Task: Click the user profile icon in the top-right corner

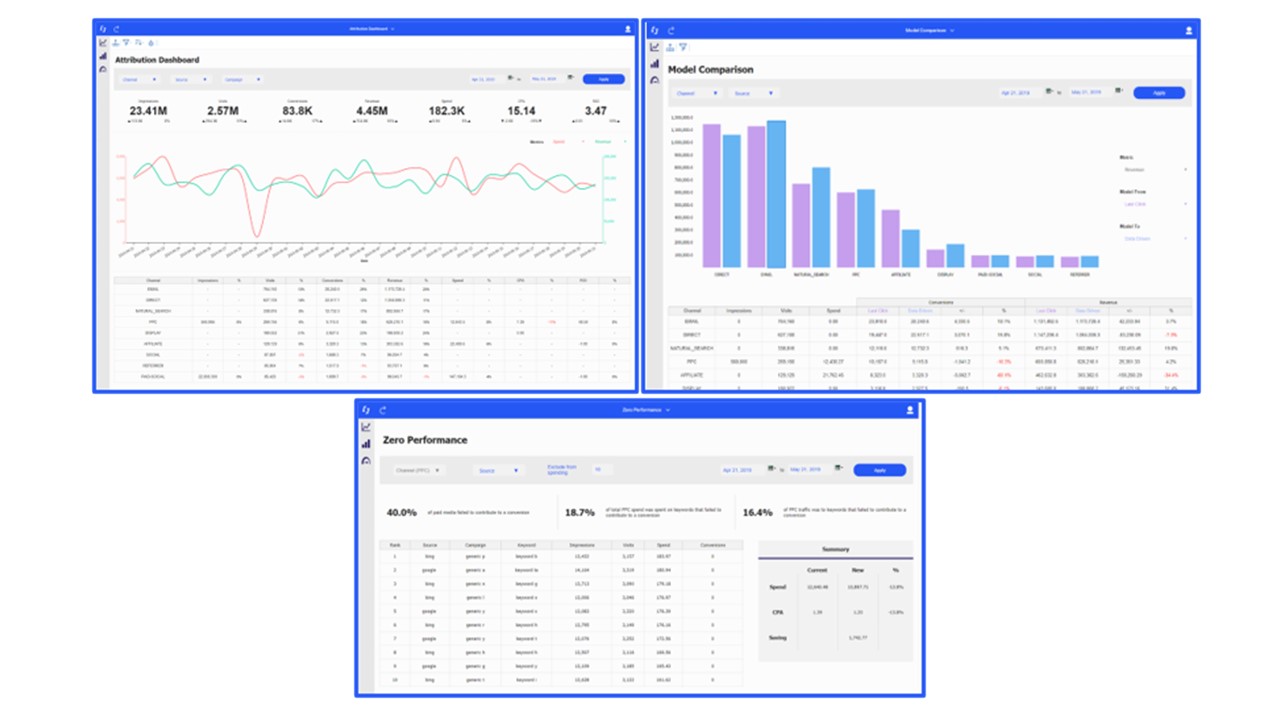Action: (x=1189, y=29)
